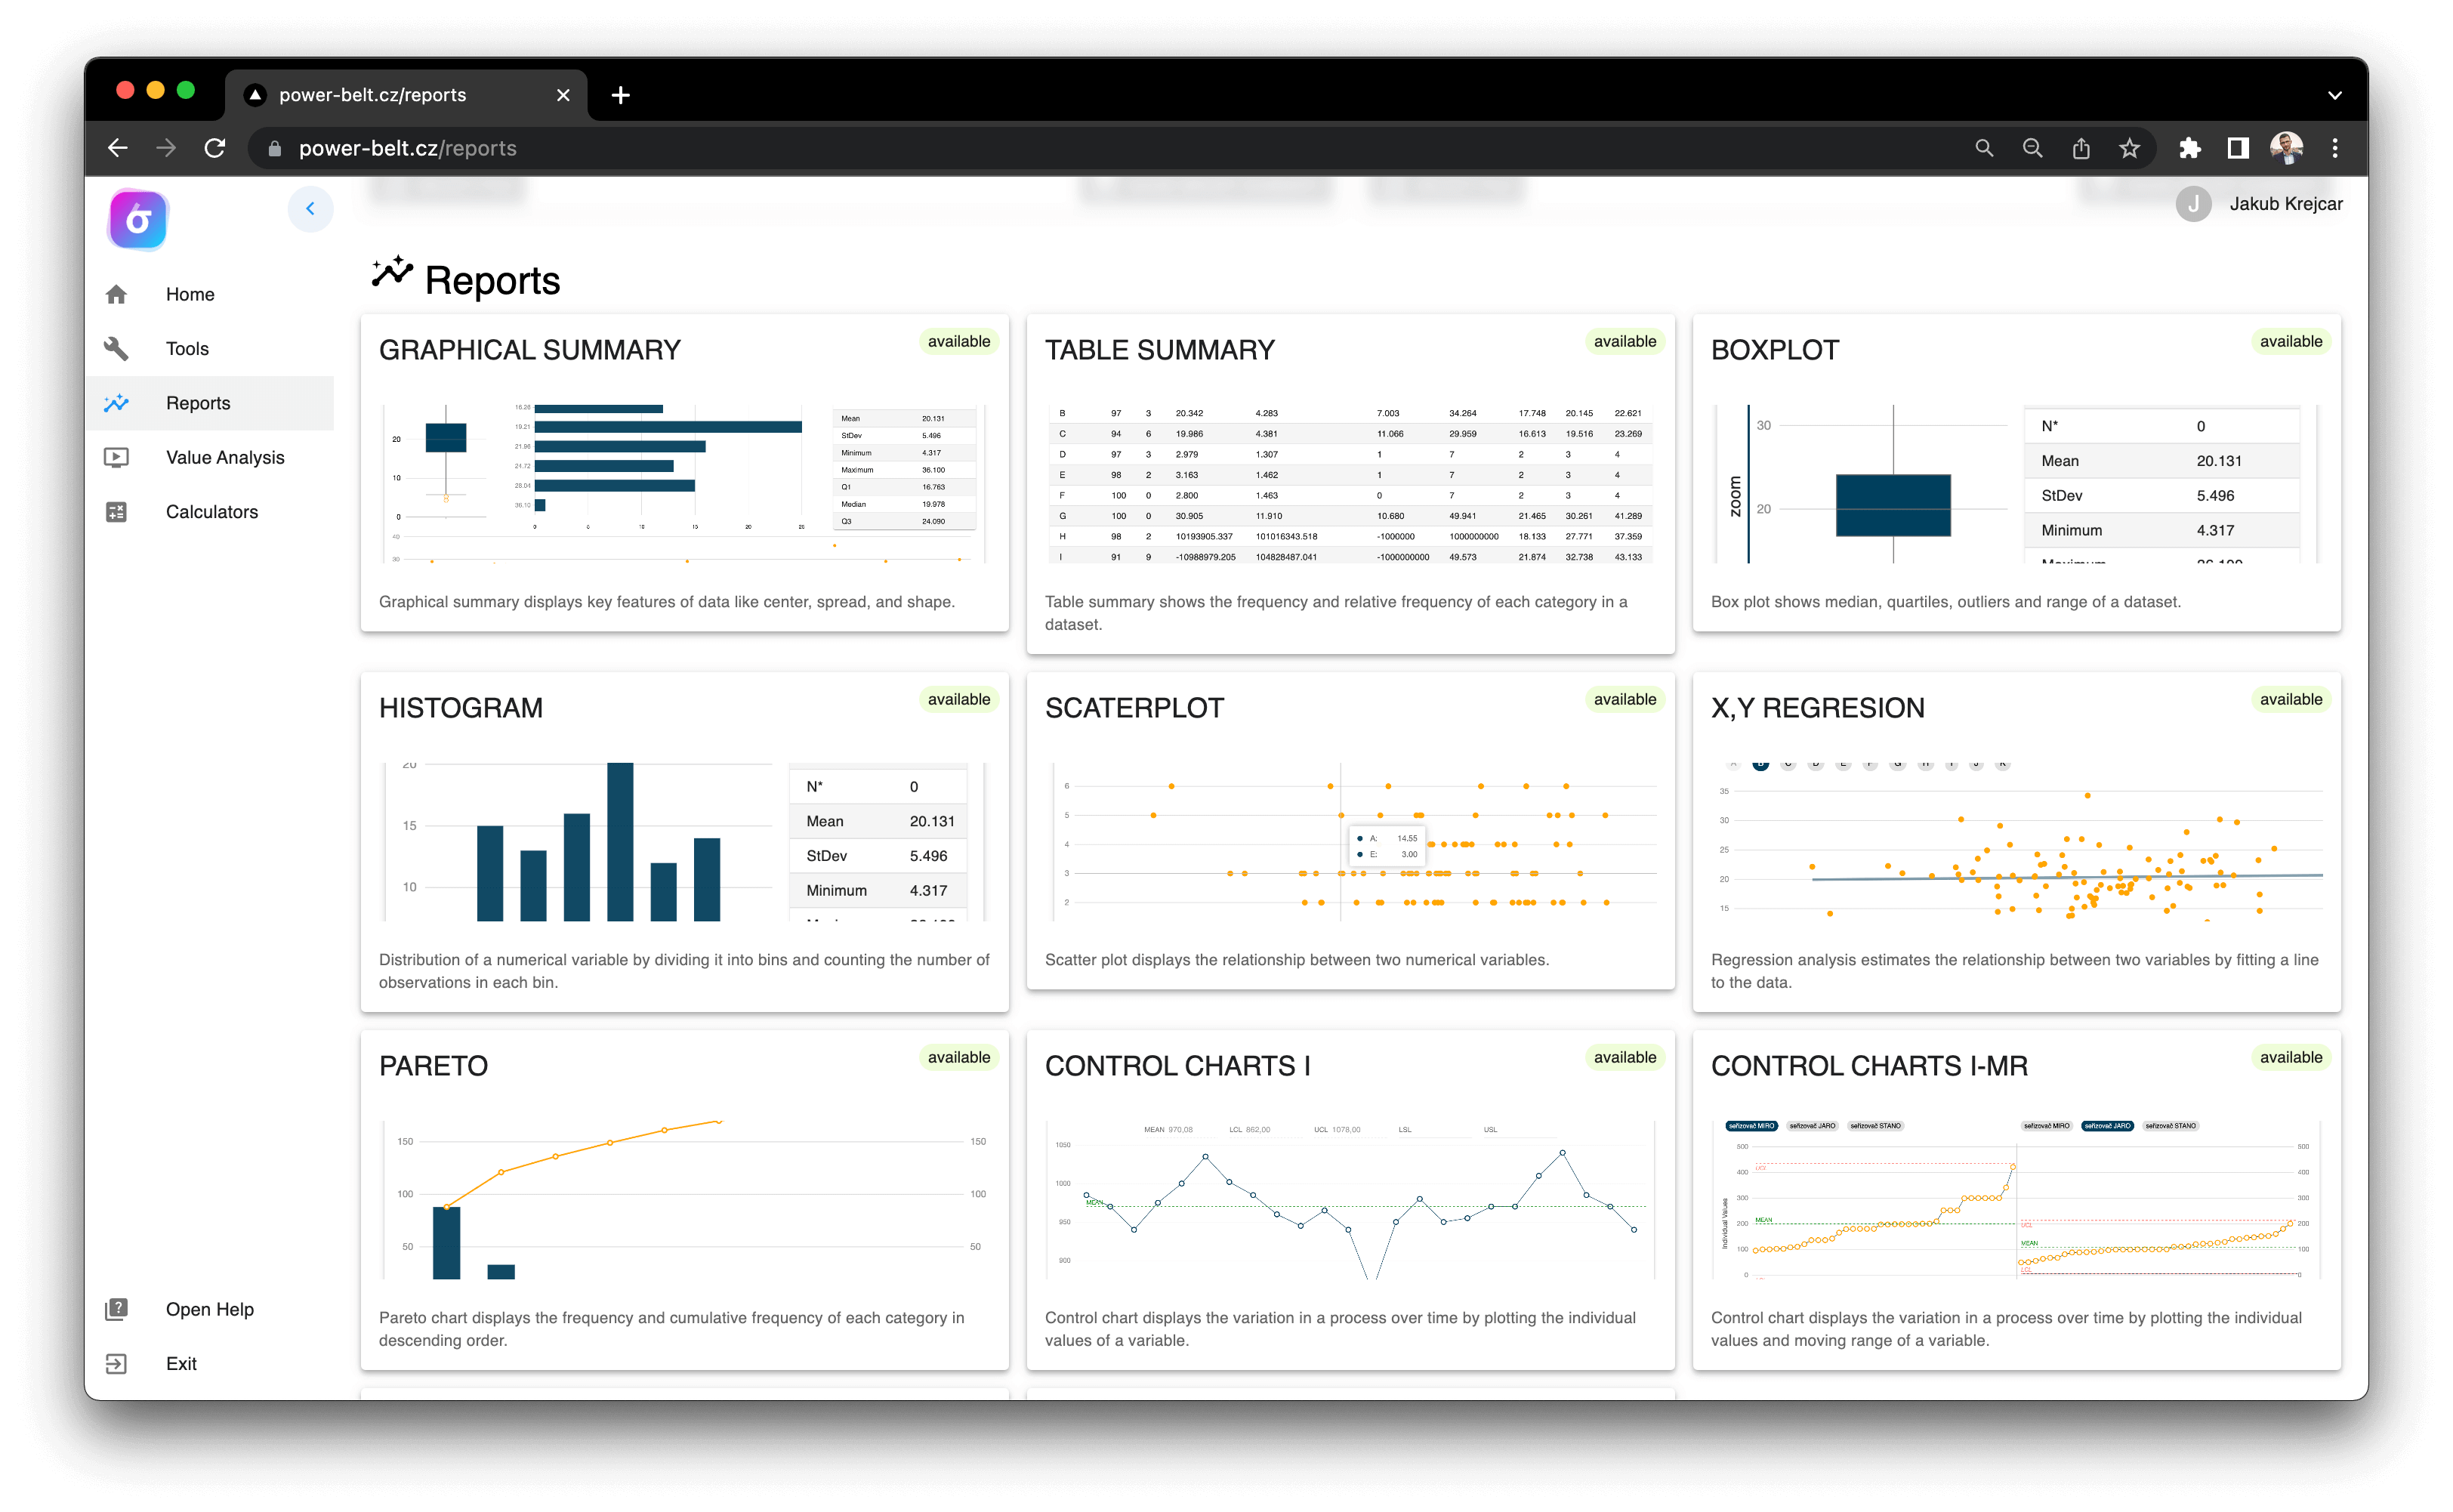2453x1512 pixels.
Task: Collapse the sidebar with the chevron button
Action: point(310,209)
